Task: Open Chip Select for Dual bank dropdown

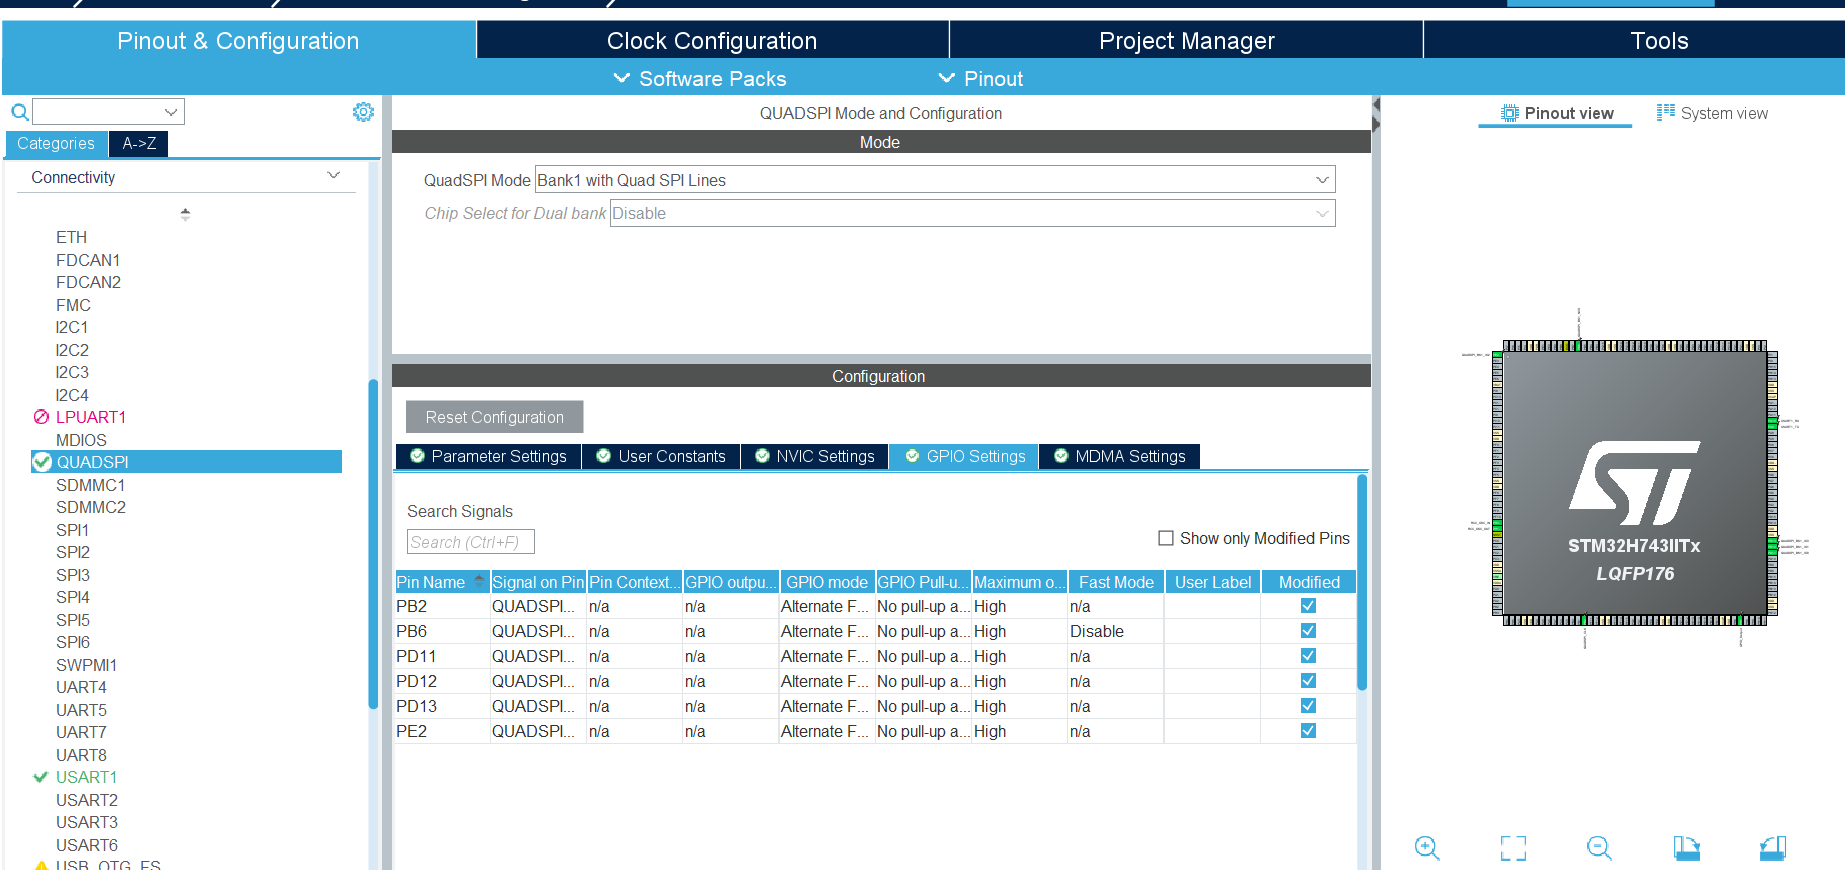Action: 973,213
